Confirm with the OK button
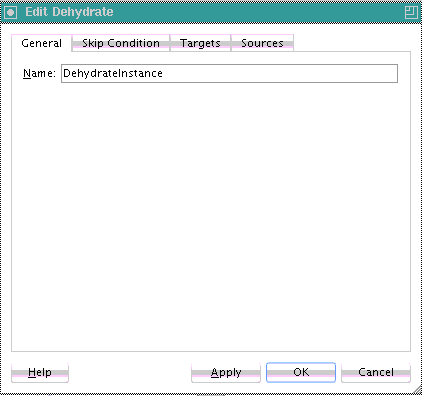 pyautogui.click(x=301, y=372)
